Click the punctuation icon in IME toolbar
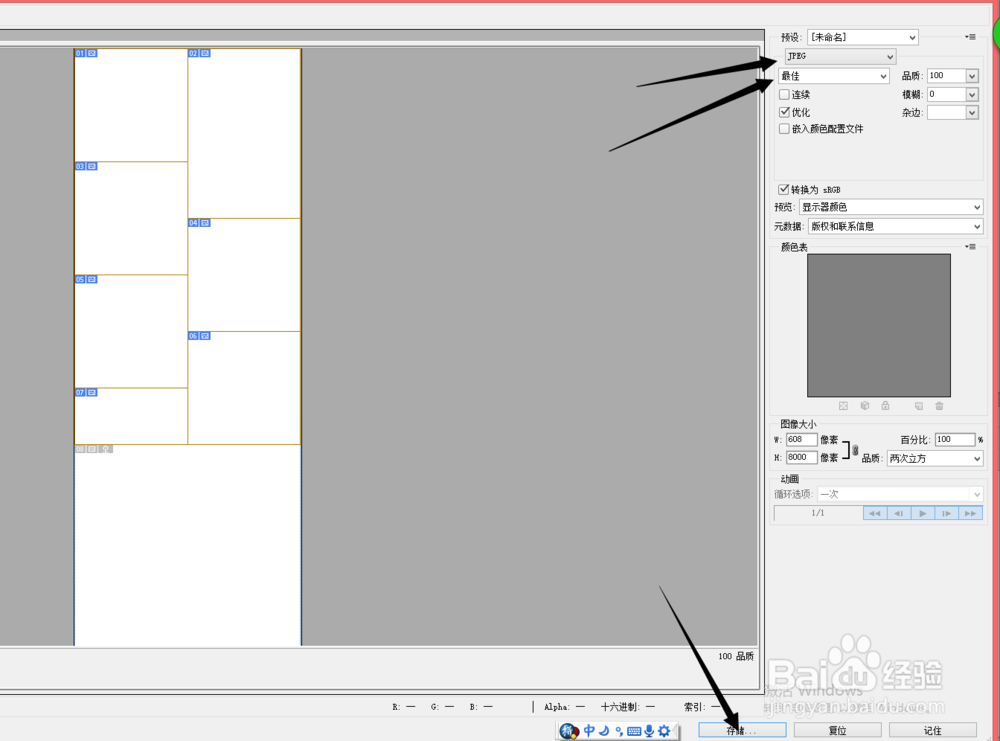 [x=619, y=731]
